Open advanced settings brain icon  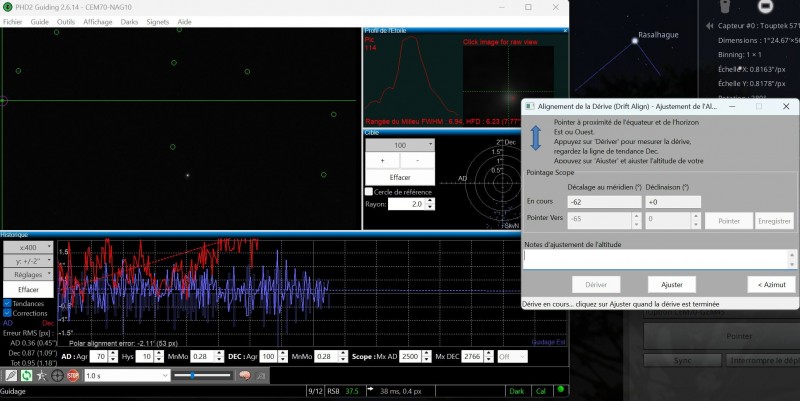tap(244, 376)
